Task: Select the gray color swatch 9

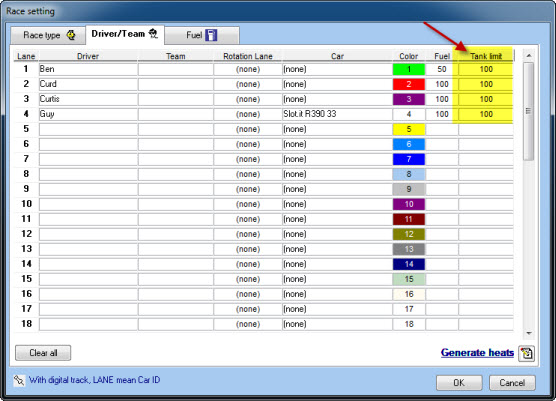Action: point(409,189)
